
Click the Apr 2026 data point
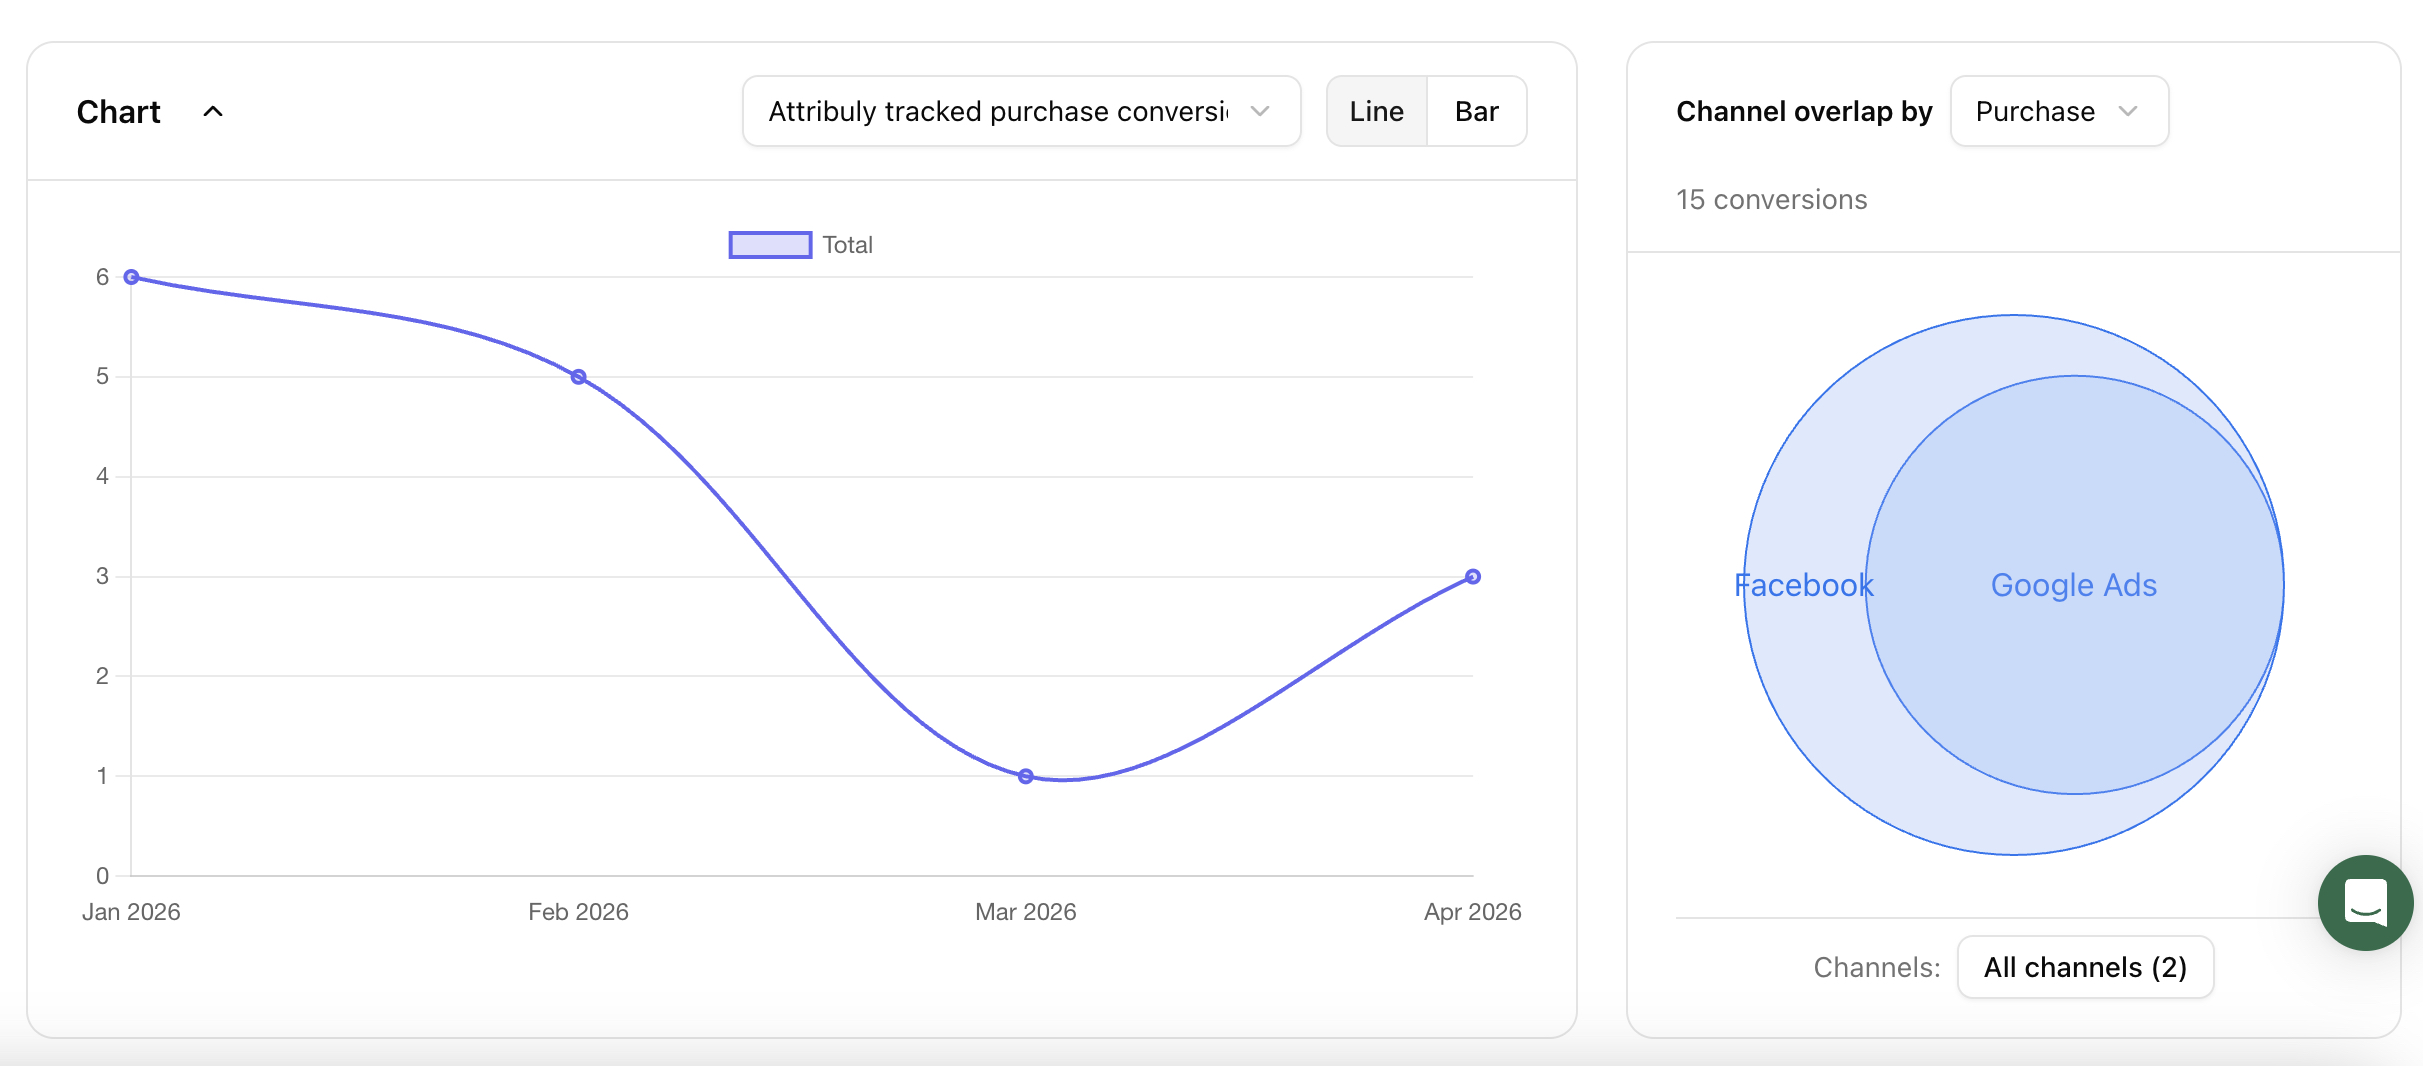click(x=1472, y=576)
